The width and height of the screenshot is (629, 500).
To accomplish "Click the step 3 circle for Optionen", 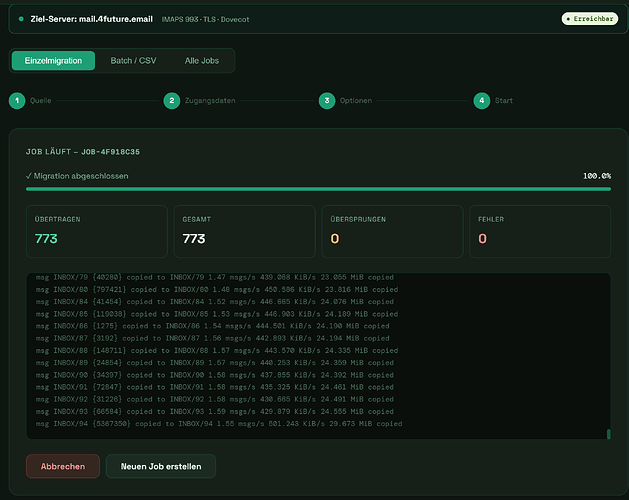I will (x=327, y=100).
